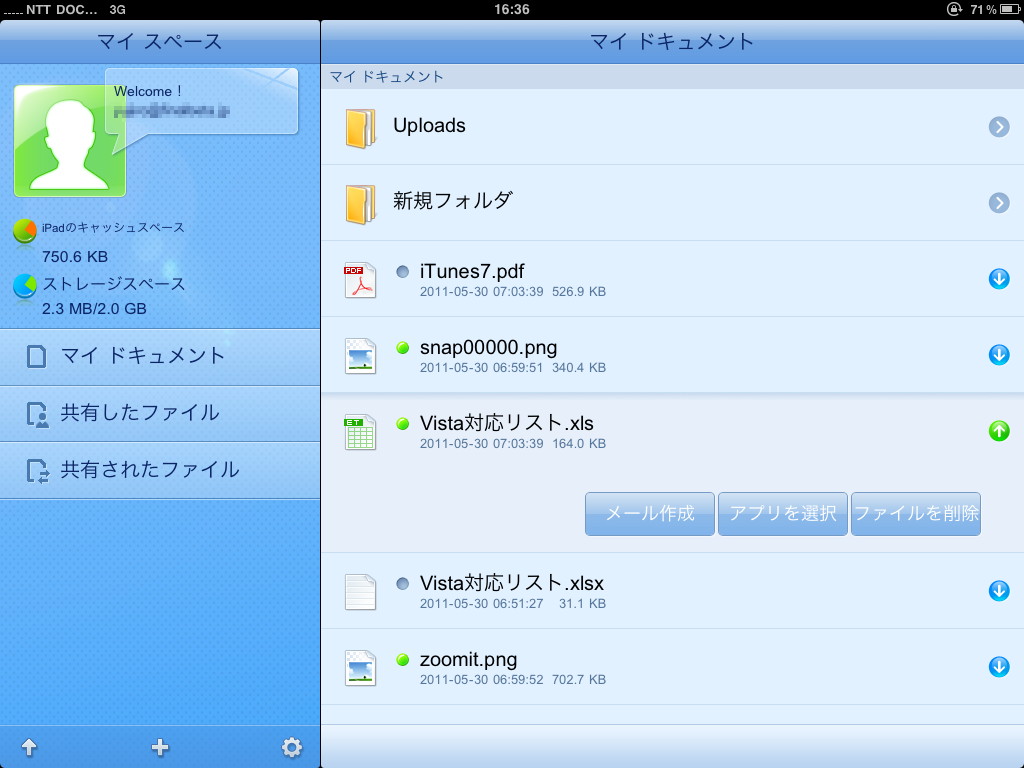Tap the Uploads folder icon

[x=360, y=126]
